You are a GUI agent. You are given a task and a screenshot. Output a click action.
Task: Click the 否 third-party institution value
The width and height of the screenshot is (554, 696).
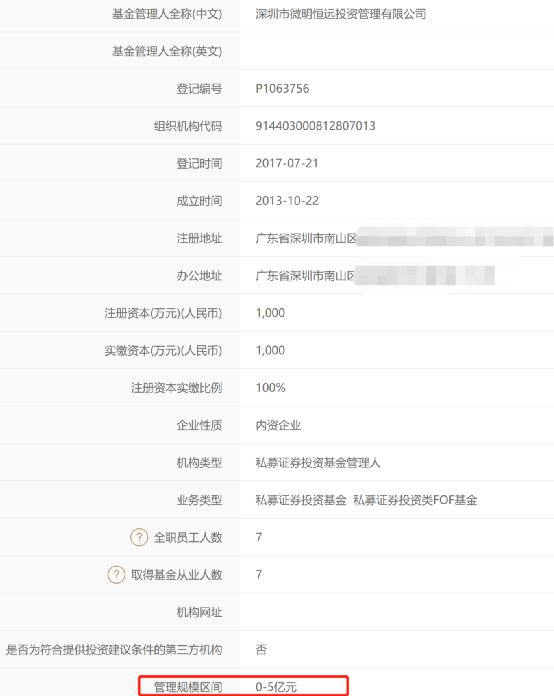tap(261, 649)
